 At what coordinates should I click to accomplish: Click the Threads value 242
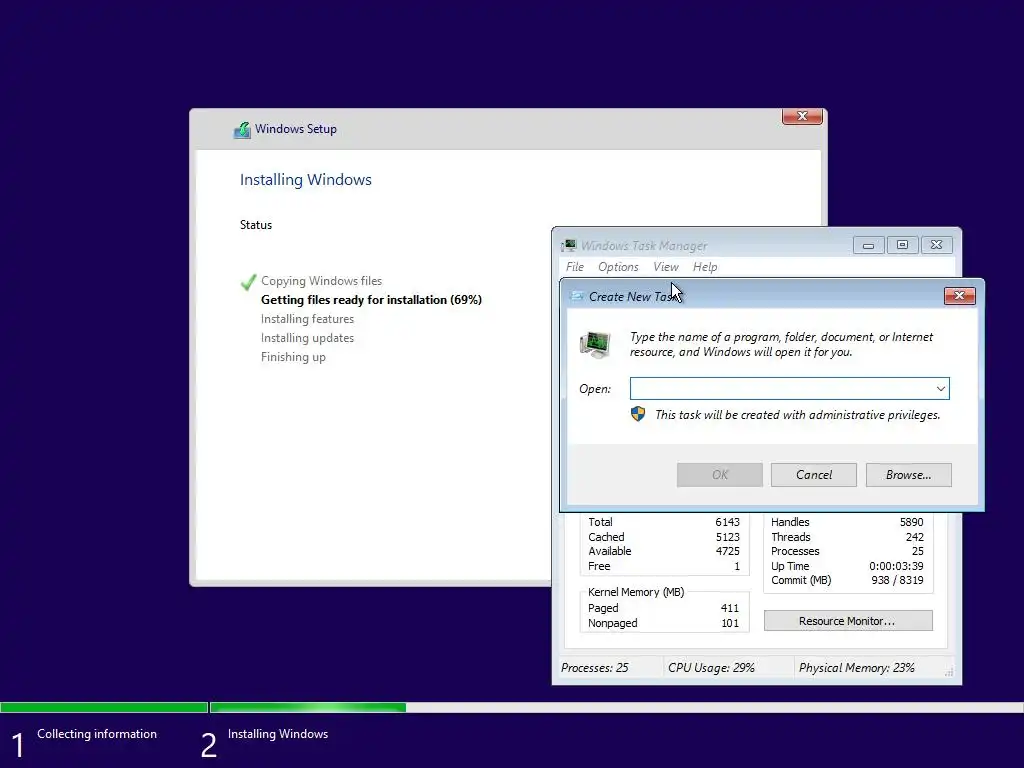[x=914, y=537]
